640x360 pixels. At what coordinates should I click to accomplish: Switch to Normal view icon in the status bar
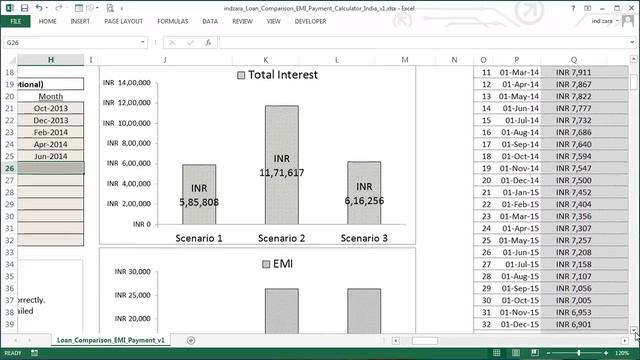click(x=496, y=353)
